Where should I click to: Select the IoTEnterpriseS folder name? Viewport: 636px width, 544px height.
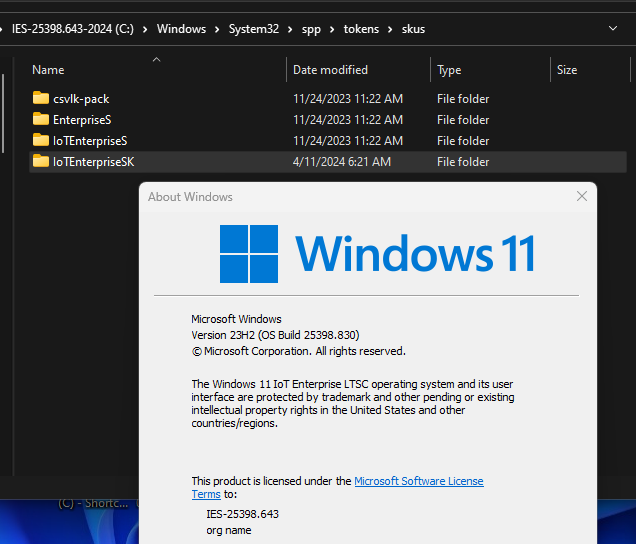coord(90,141)
